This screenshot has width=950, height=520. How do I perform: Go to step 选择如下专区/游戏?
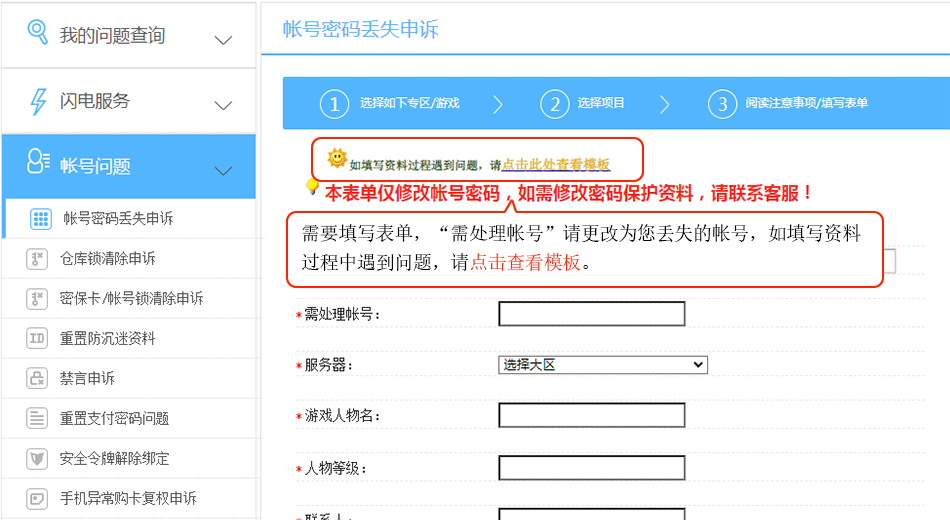[x=410, y=103]
